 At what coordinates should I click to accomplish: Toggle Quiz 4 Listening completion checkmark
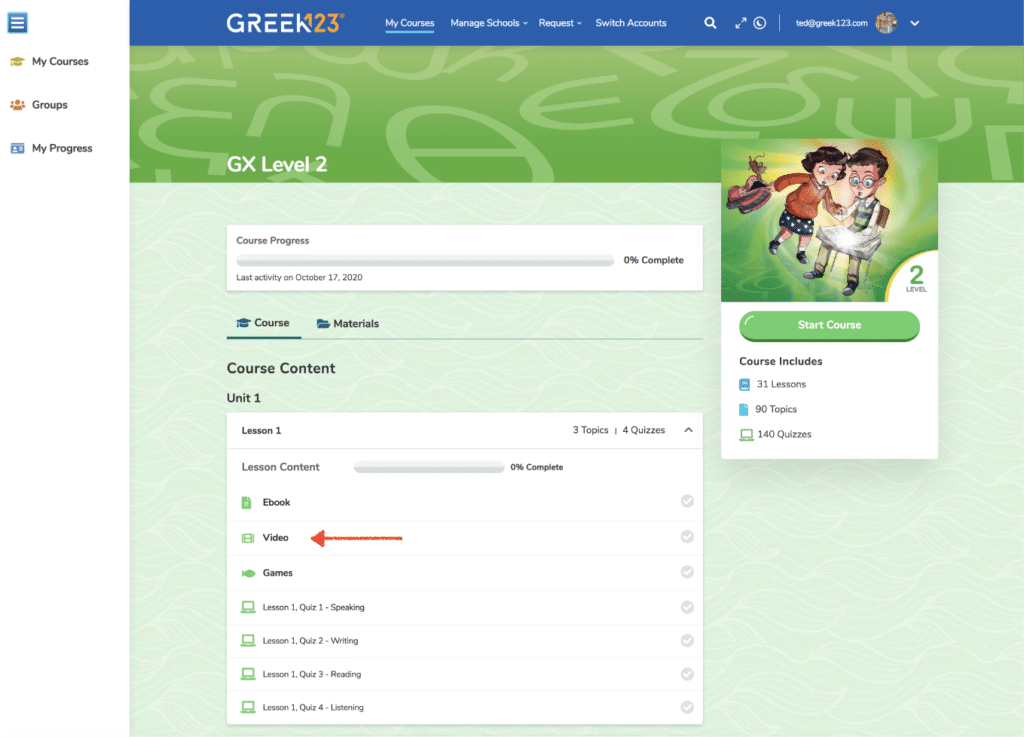[x=687, y=707]
